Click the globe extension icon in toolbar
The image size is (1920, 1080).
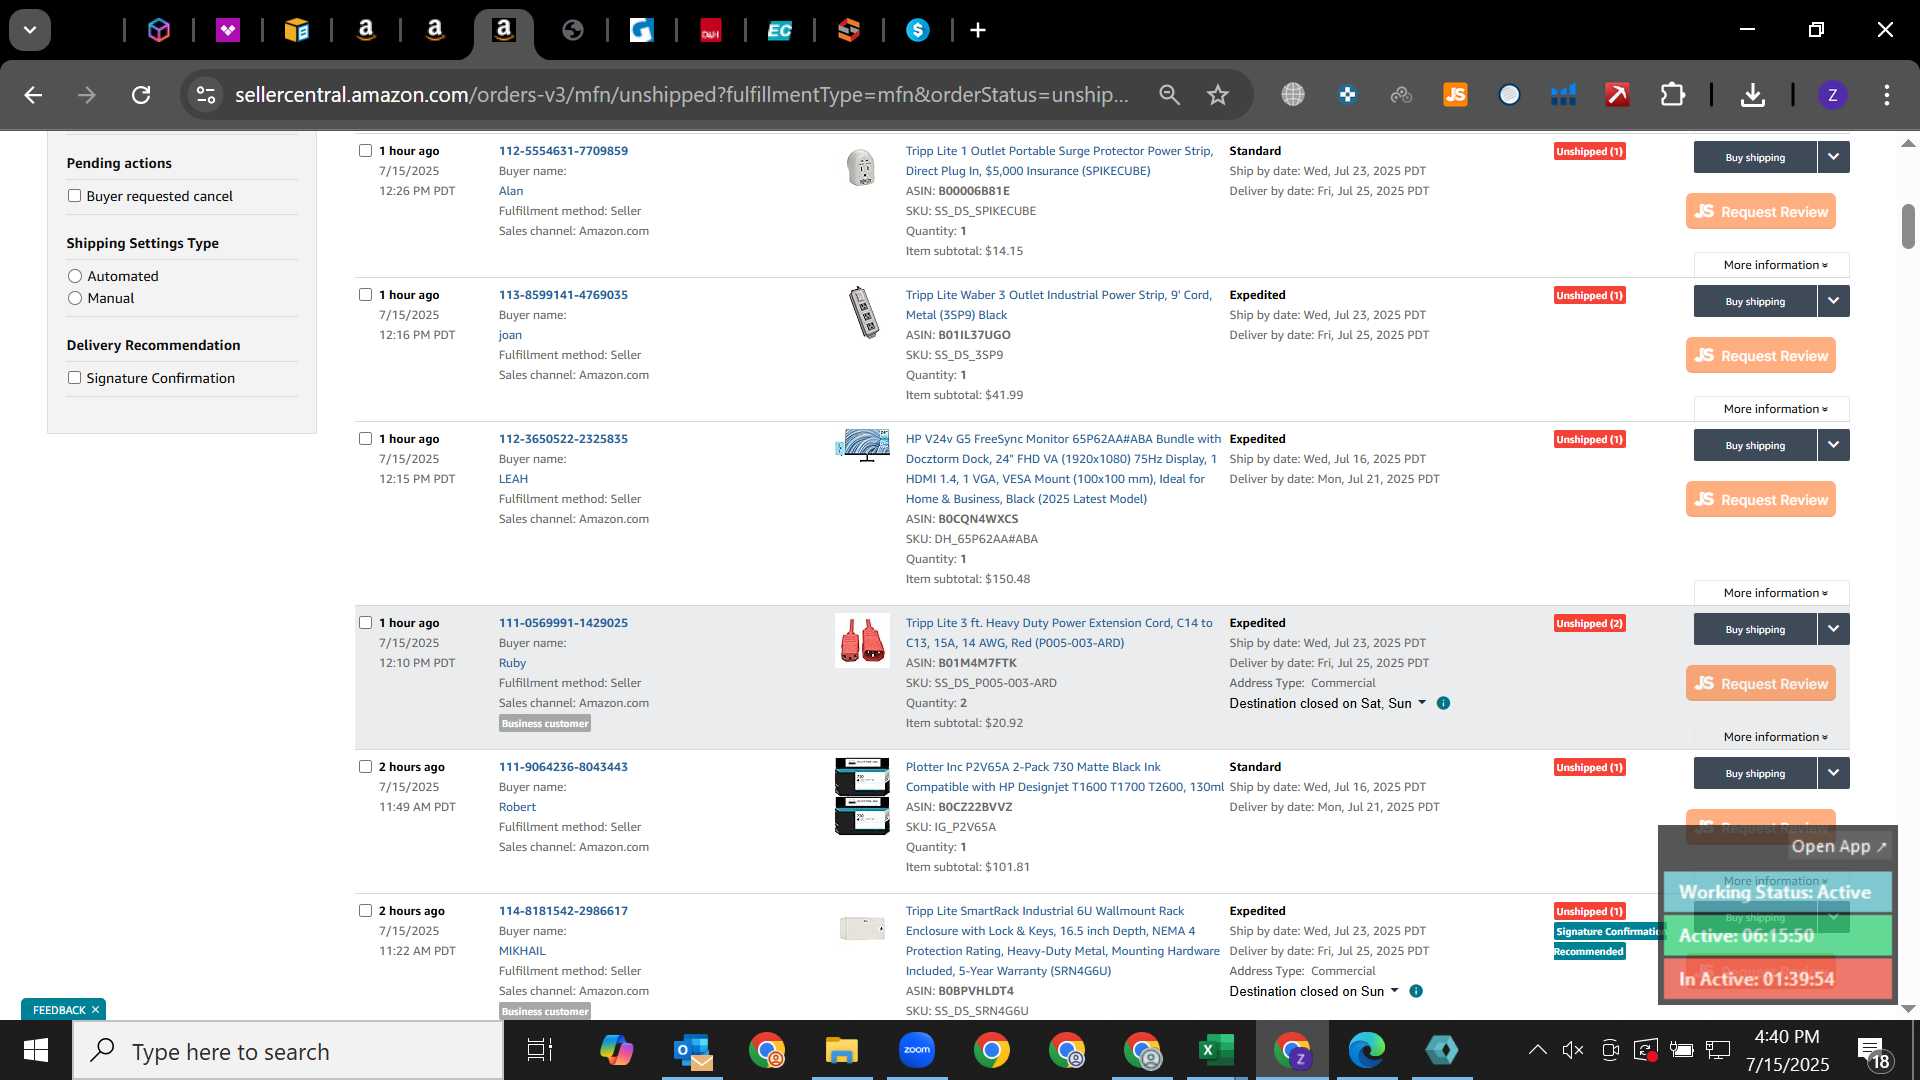1293,95
